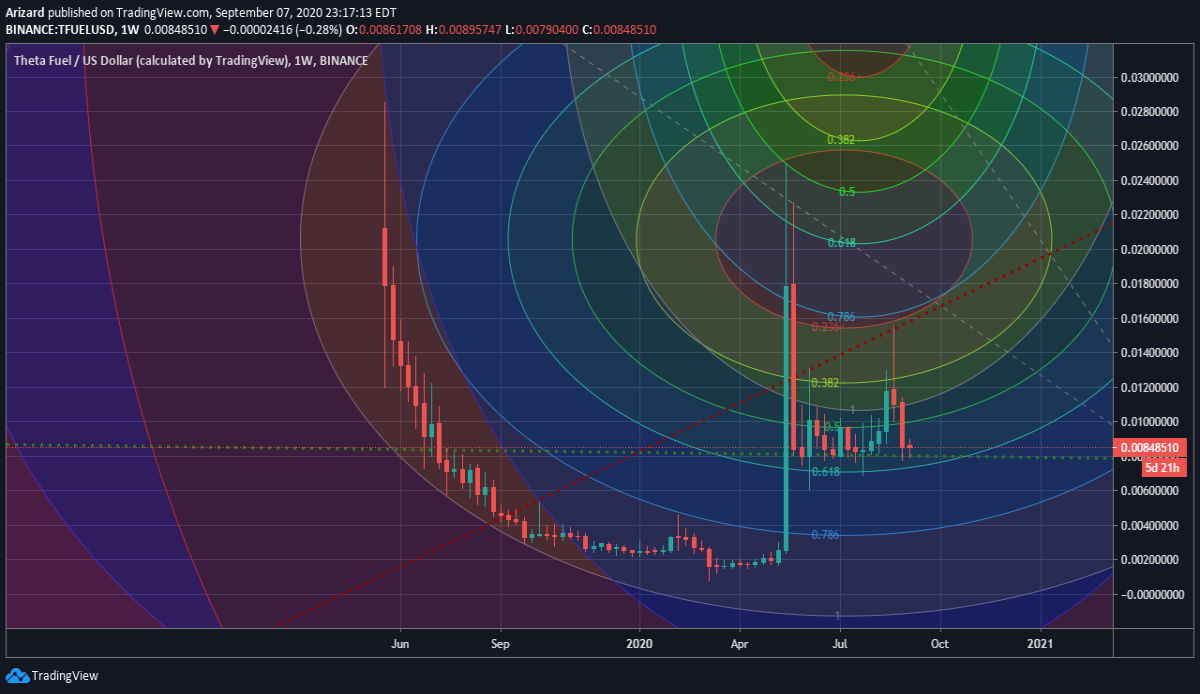The width and height of the screenshot is (1200, 694).
Task: Click the price change −0.00002416 (−0.28%) text
Action: [283, 30]
